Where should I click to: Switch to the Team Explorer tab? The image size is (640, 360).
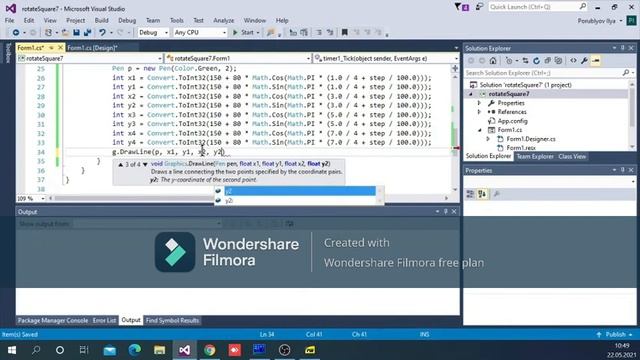point(535,156)
